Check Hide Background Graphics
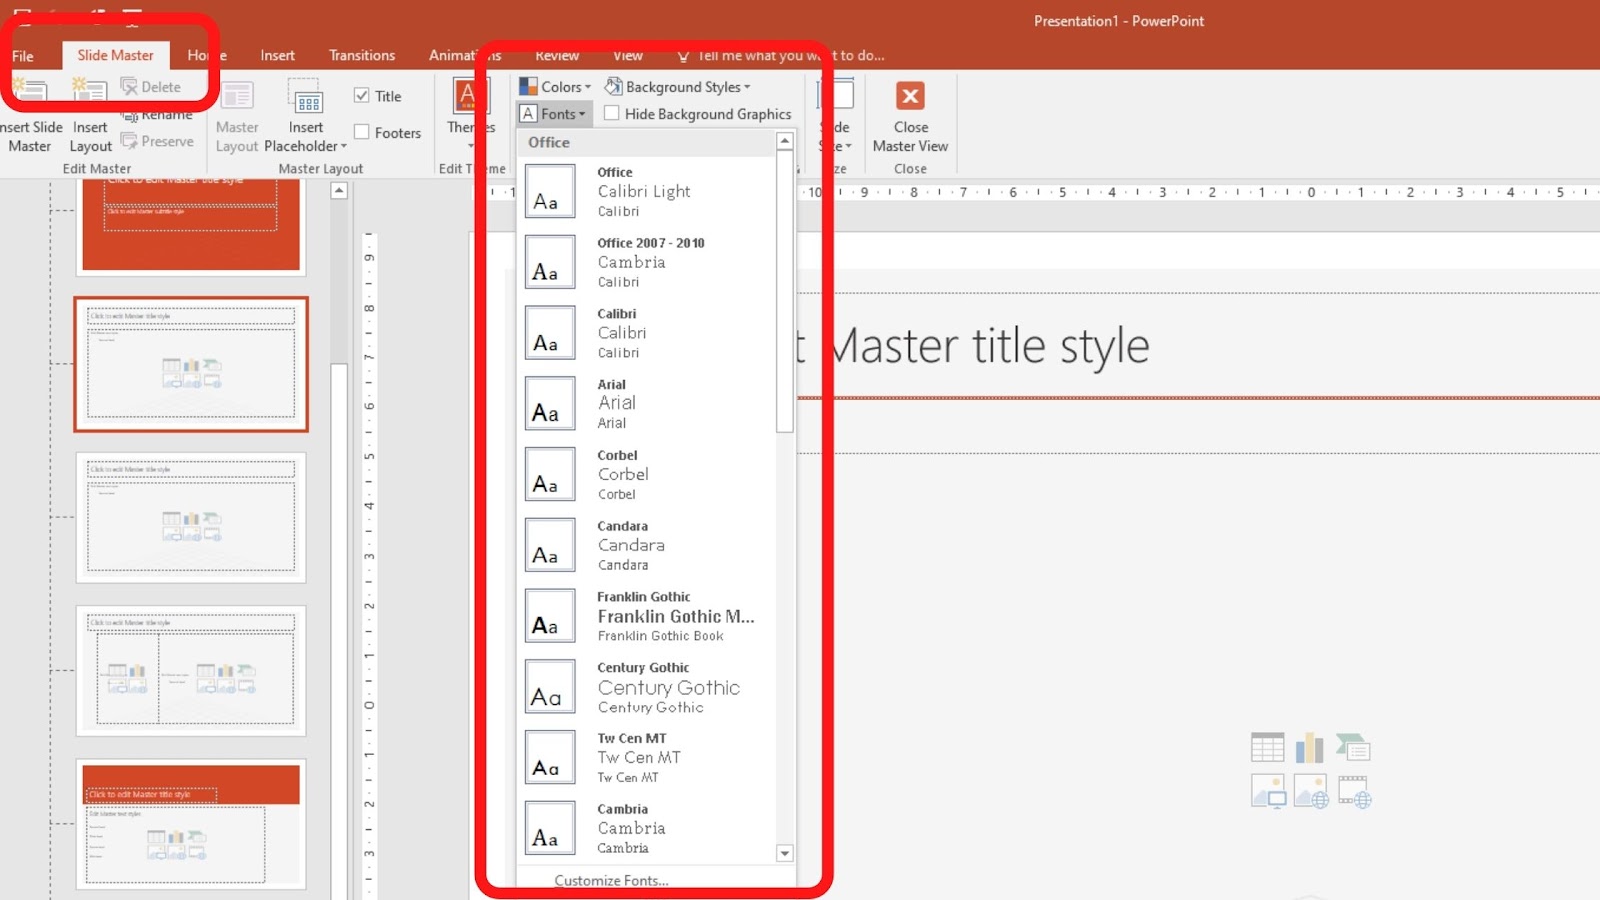Screen dimensions: 1600x900 pyautogui.click(x=612, y=114)
